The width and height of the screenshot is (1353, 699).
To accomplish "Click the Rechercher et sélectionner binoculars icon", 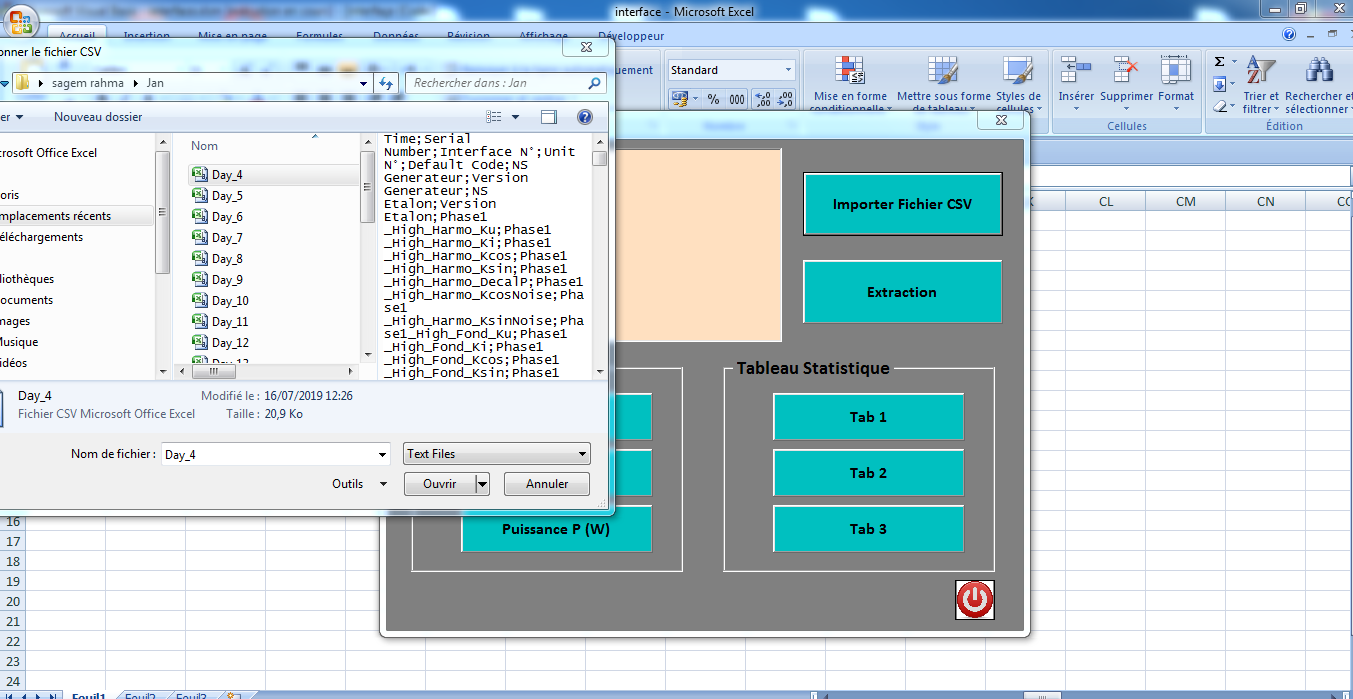I will pyautogui.click(x=1319, y=72).
